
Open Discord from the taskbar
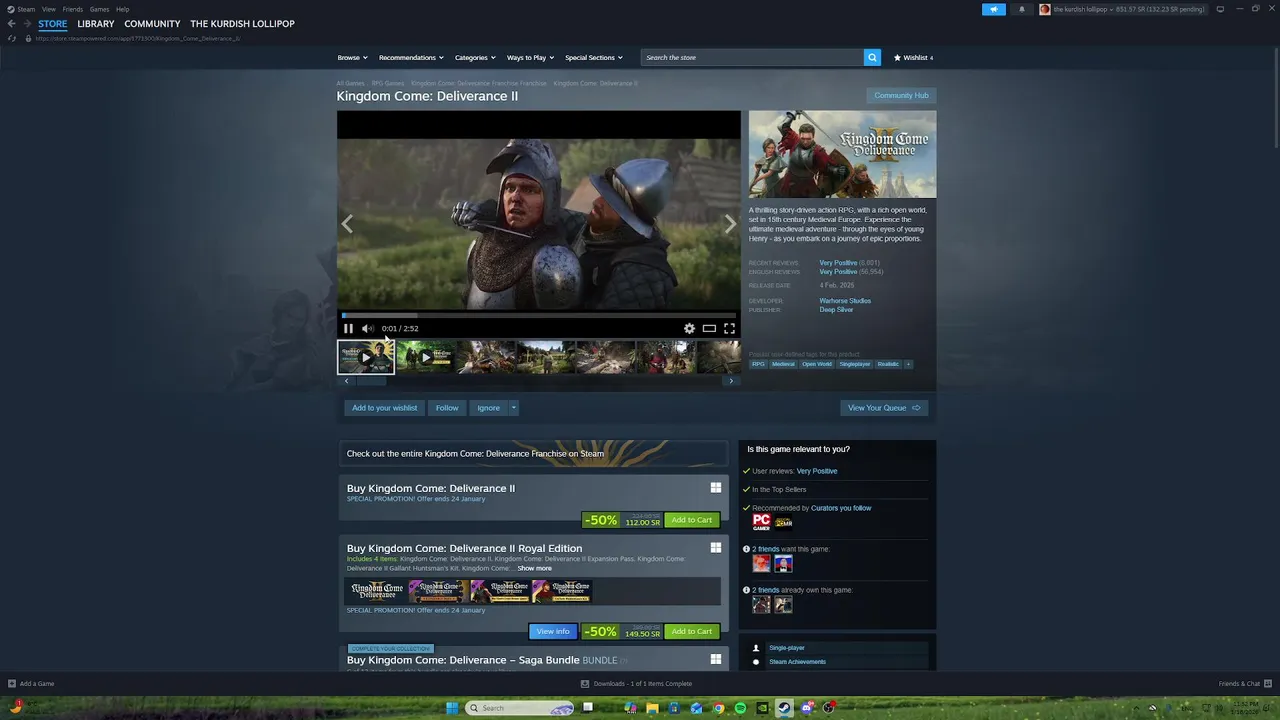tap(806, 708)
